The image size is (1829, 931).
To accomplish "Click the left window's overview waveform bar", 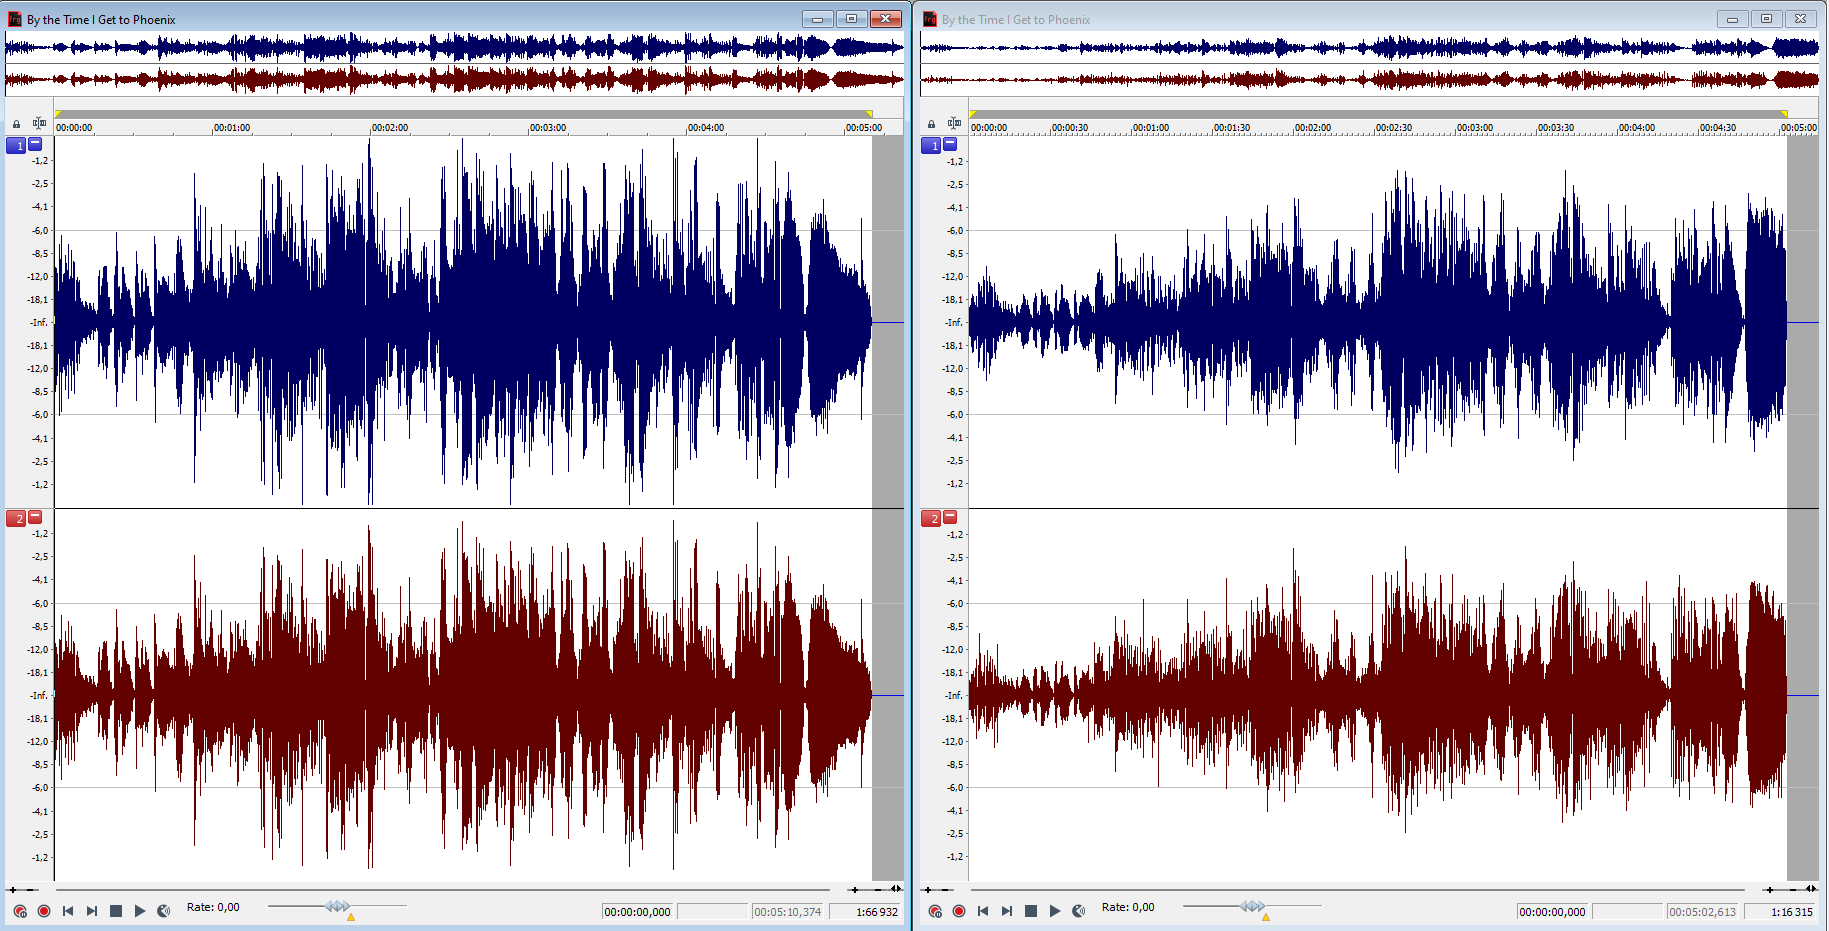I will point(454,63).
